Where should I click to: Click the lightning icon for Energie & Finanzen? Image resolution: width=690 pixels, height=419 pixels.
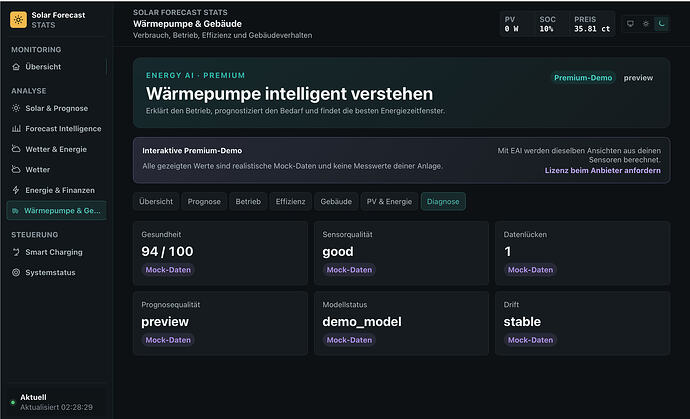[x=16, y=190]
